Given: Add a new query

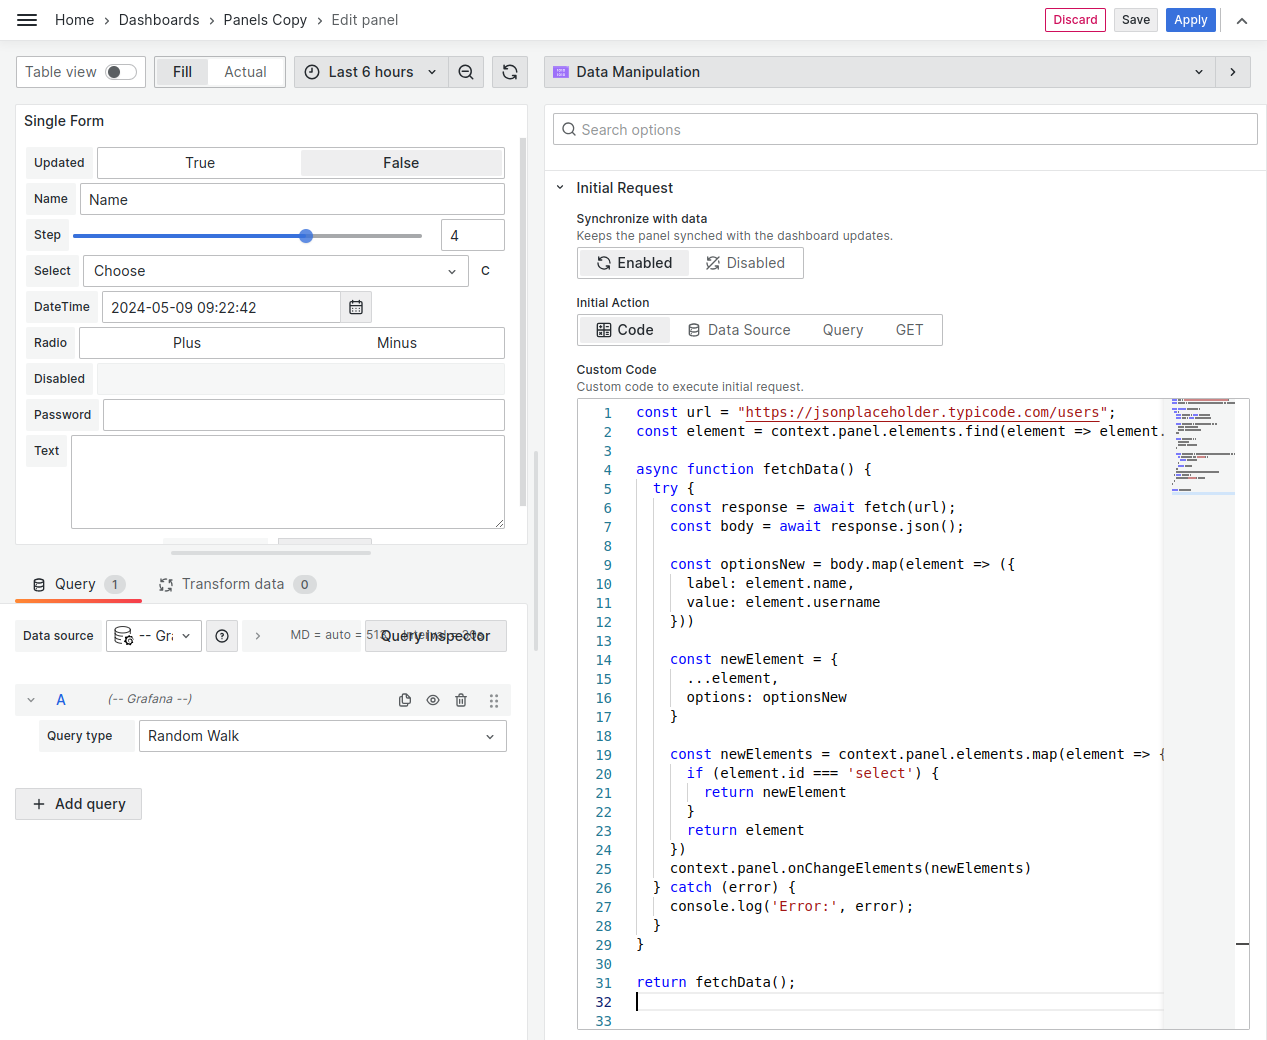Looking at the screenshot, I should [x=78, y=803].
